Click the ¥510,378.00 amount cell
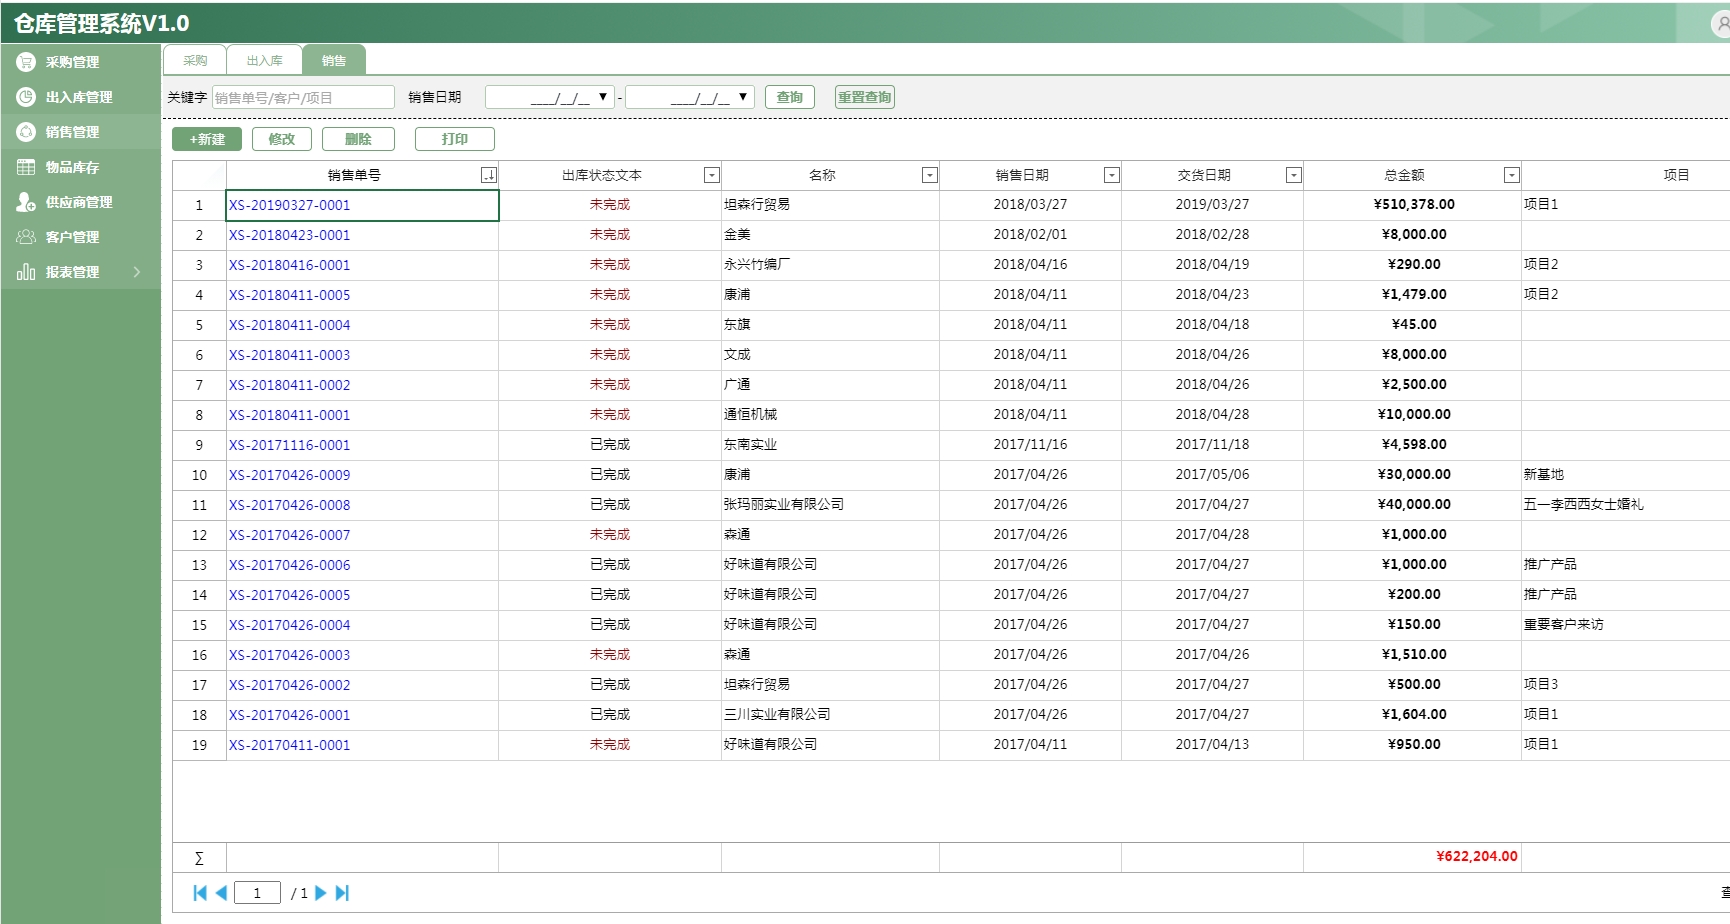This screenshot has height=924, width=1730. click(x=1413, y=205)
